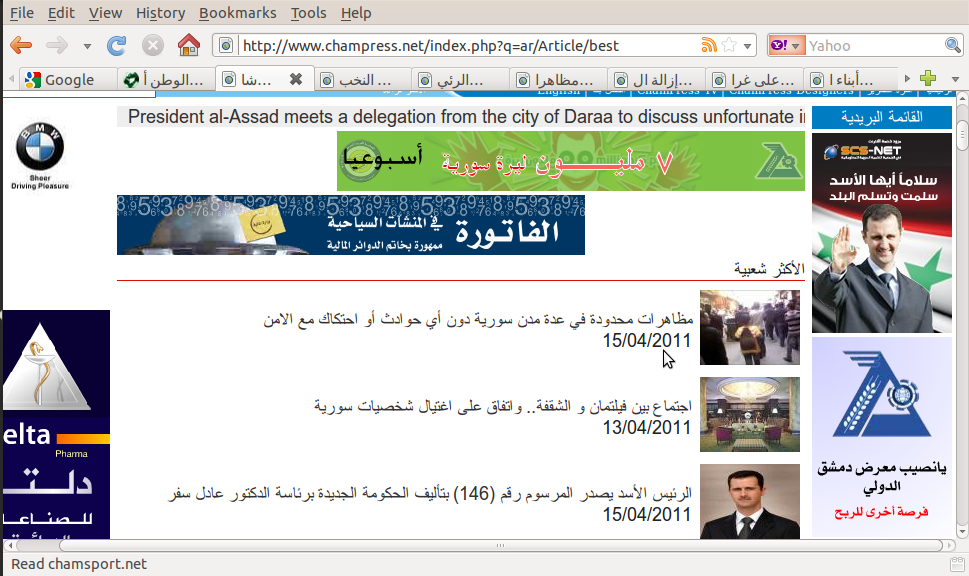Open the address bar history dropdown

[x=747, y=46]
